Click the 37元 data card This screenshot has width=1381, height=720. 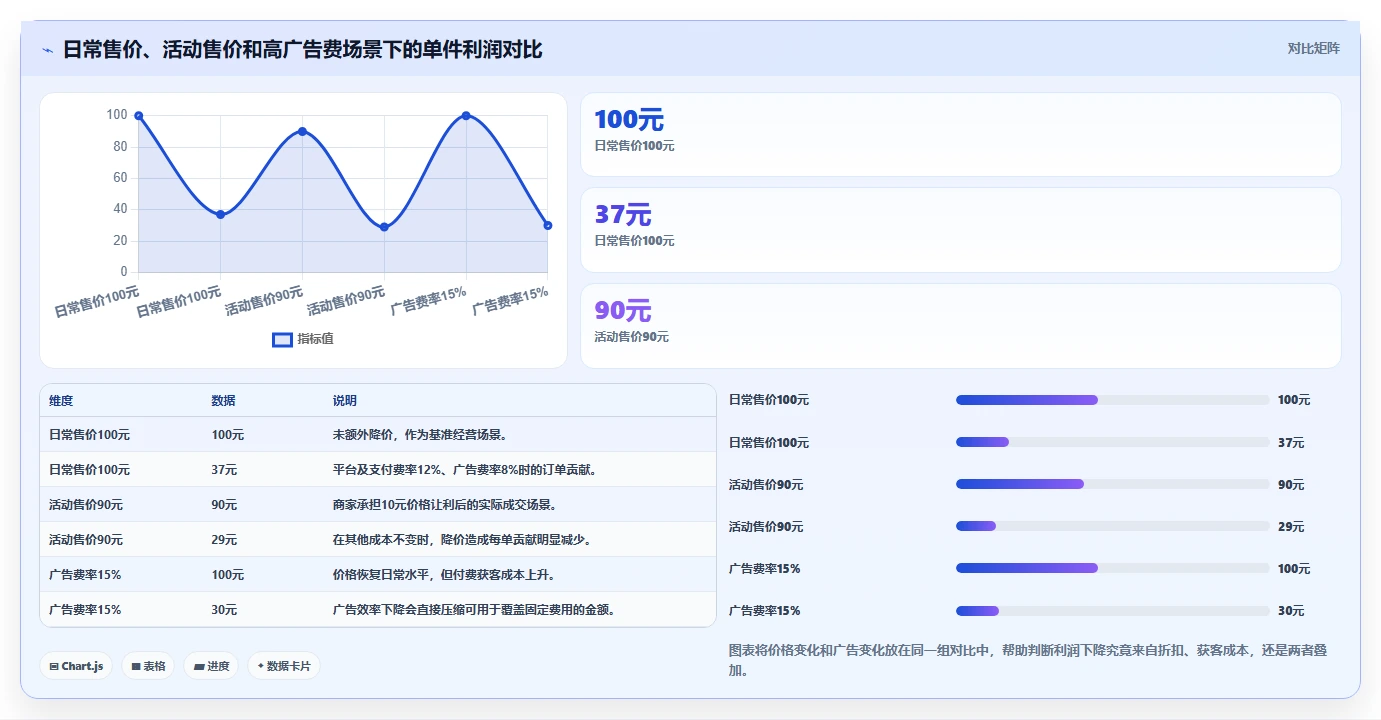click(x=961, y=230)
